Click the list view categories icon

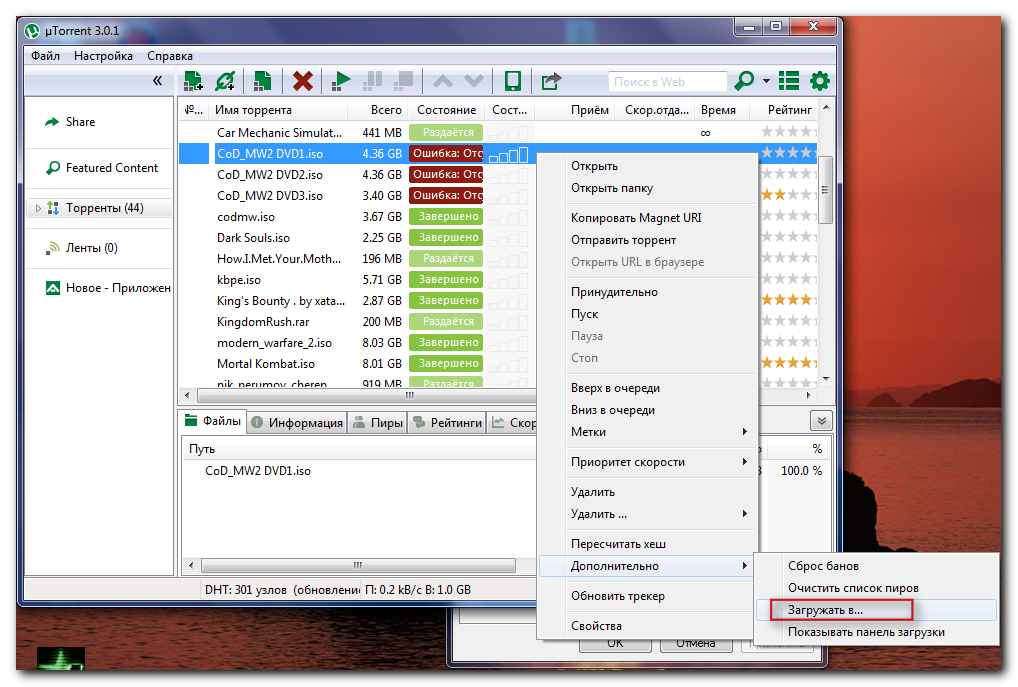tap(789, 81)
